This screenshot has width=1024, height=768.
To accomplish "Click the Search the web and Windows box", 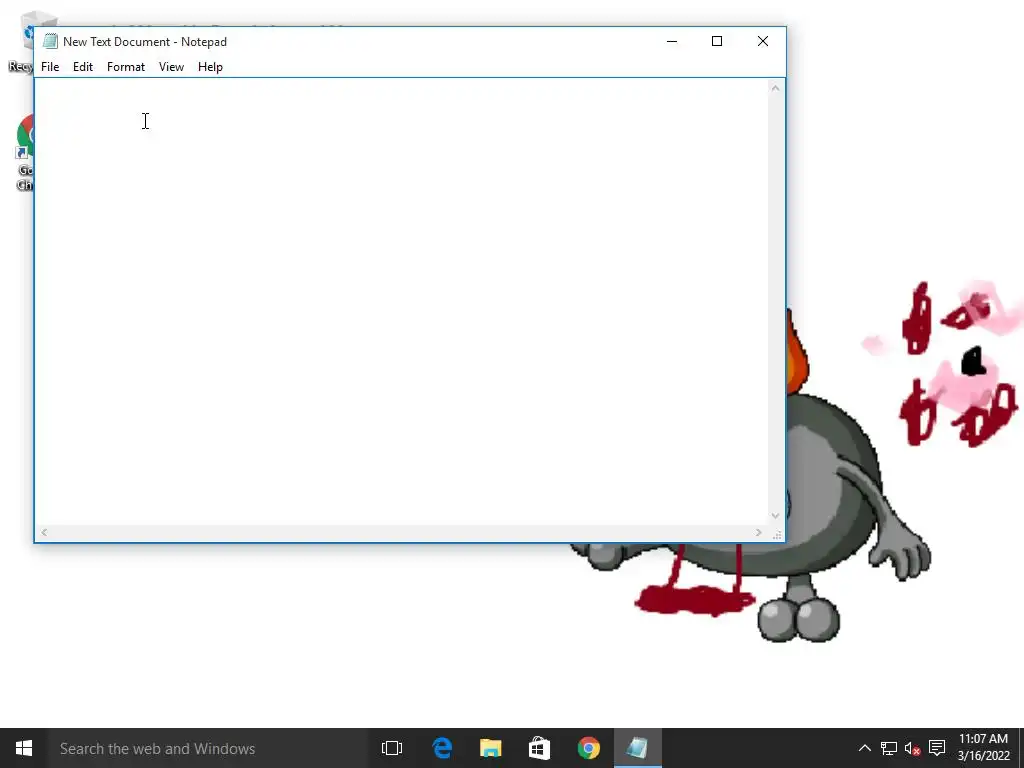I will (x=208, y=748).
